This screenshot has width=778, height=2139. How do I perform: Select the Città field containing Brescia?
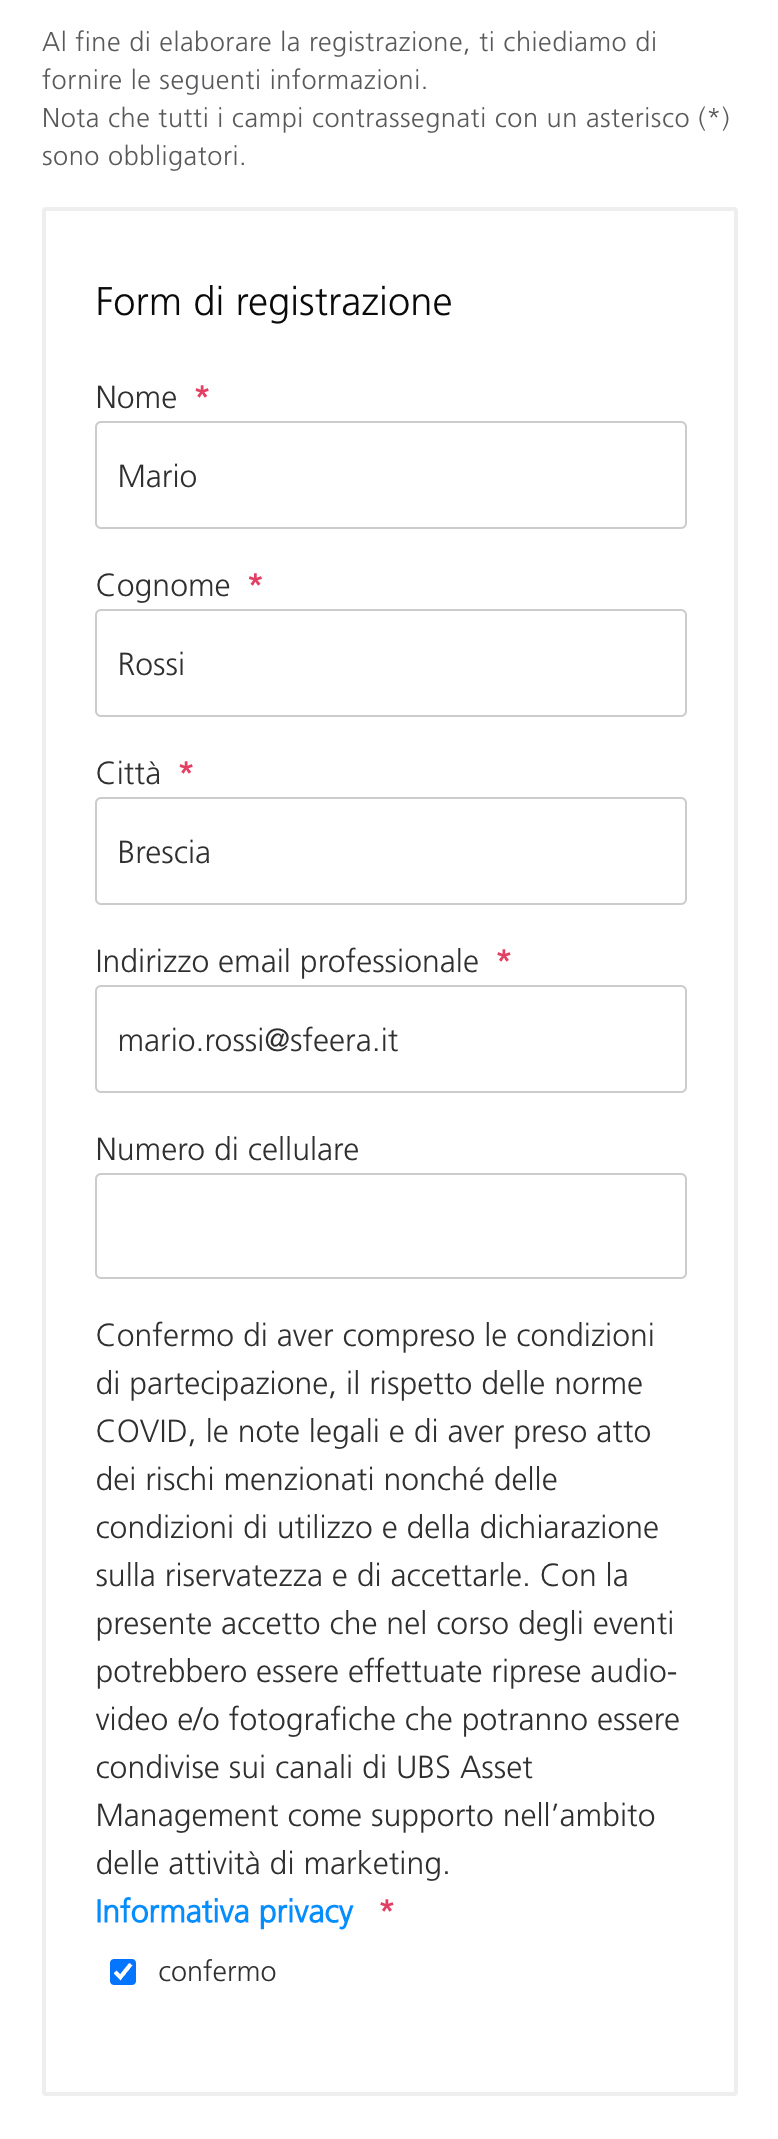(390, 851)
